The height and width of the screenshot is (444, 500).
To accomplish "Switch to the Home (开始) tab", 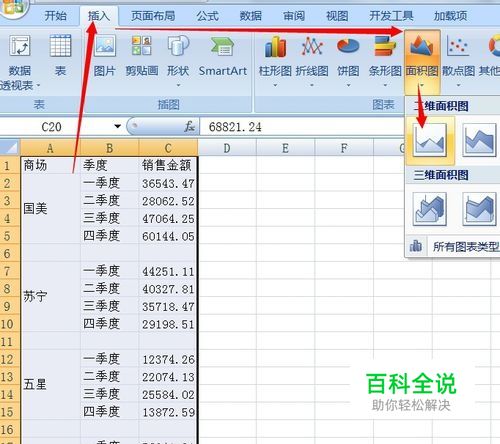I will click(56, 16).
